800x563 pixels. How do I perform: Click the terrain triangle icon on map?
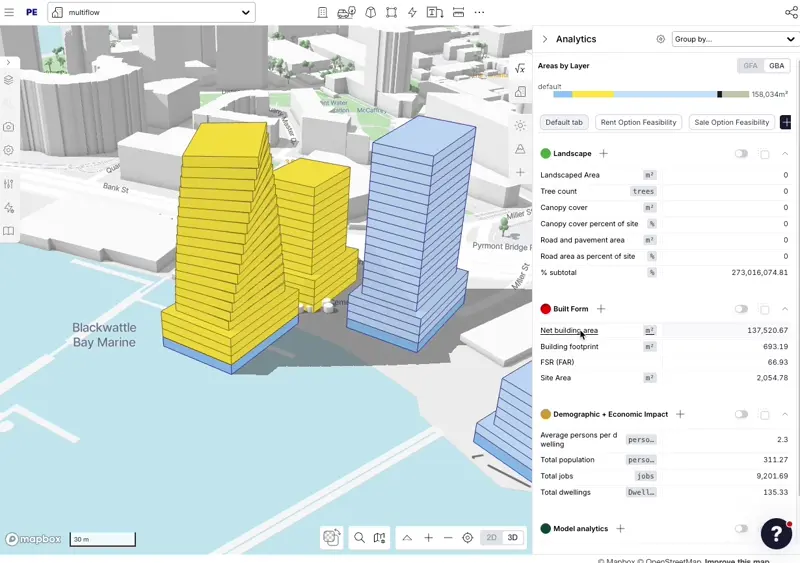[520, 149]
